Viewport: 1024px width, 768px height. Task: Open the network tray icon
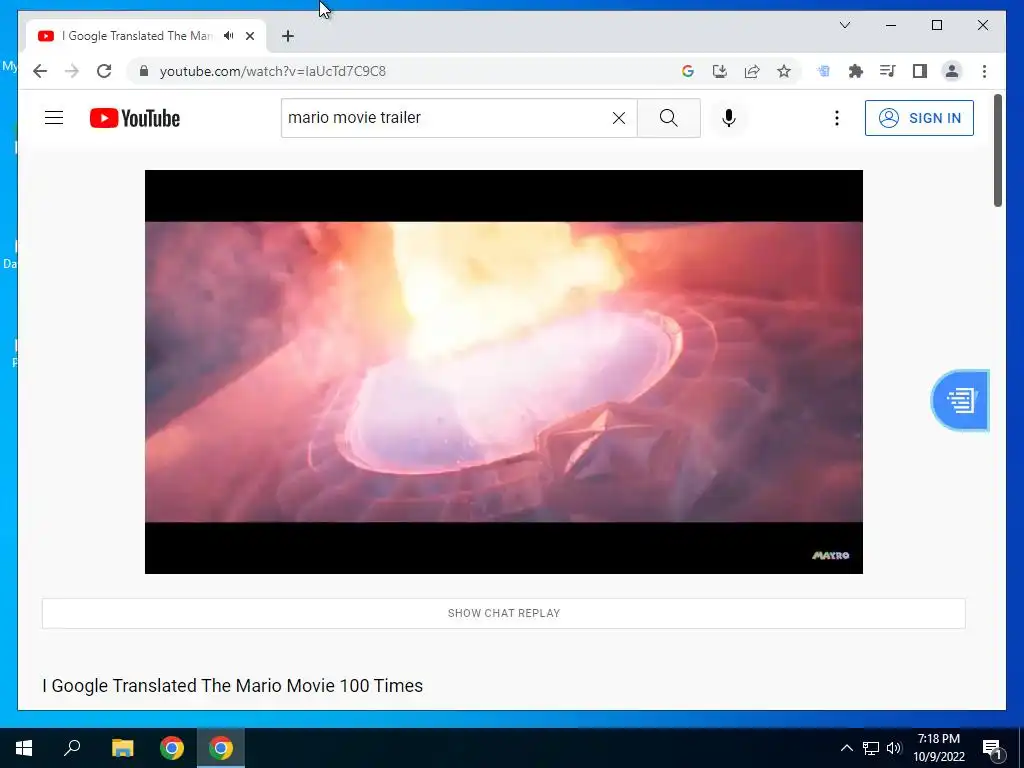[871, 748]
